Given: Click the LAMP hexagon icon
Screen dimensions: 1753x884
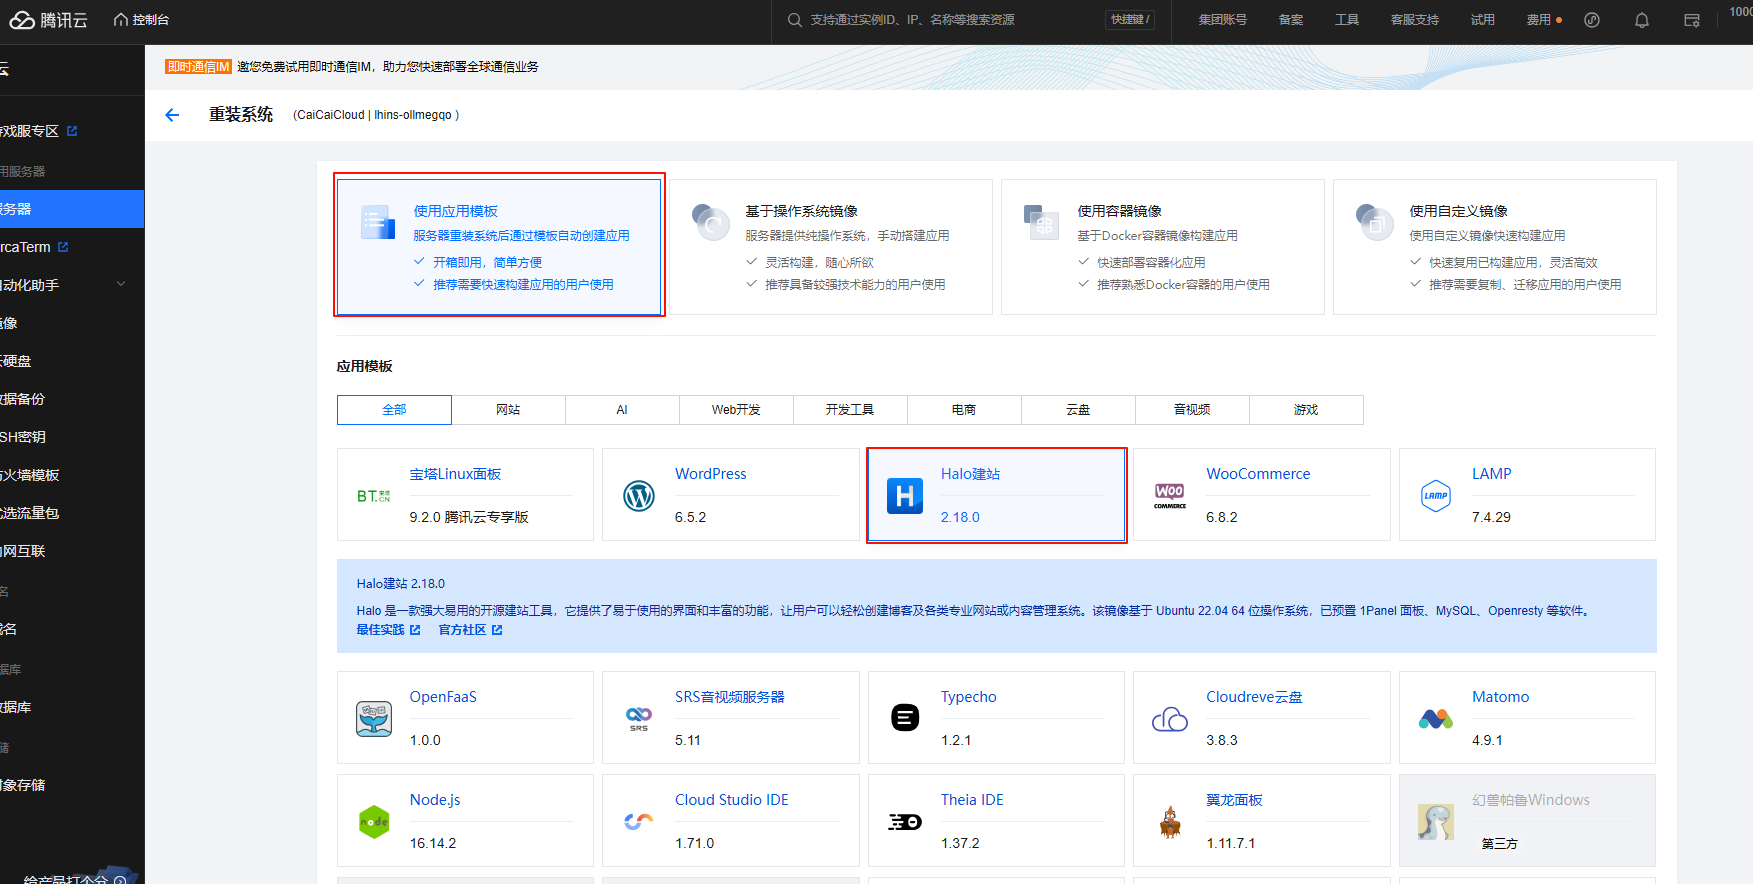Looking at the screenshot, I should point(1436,495).
